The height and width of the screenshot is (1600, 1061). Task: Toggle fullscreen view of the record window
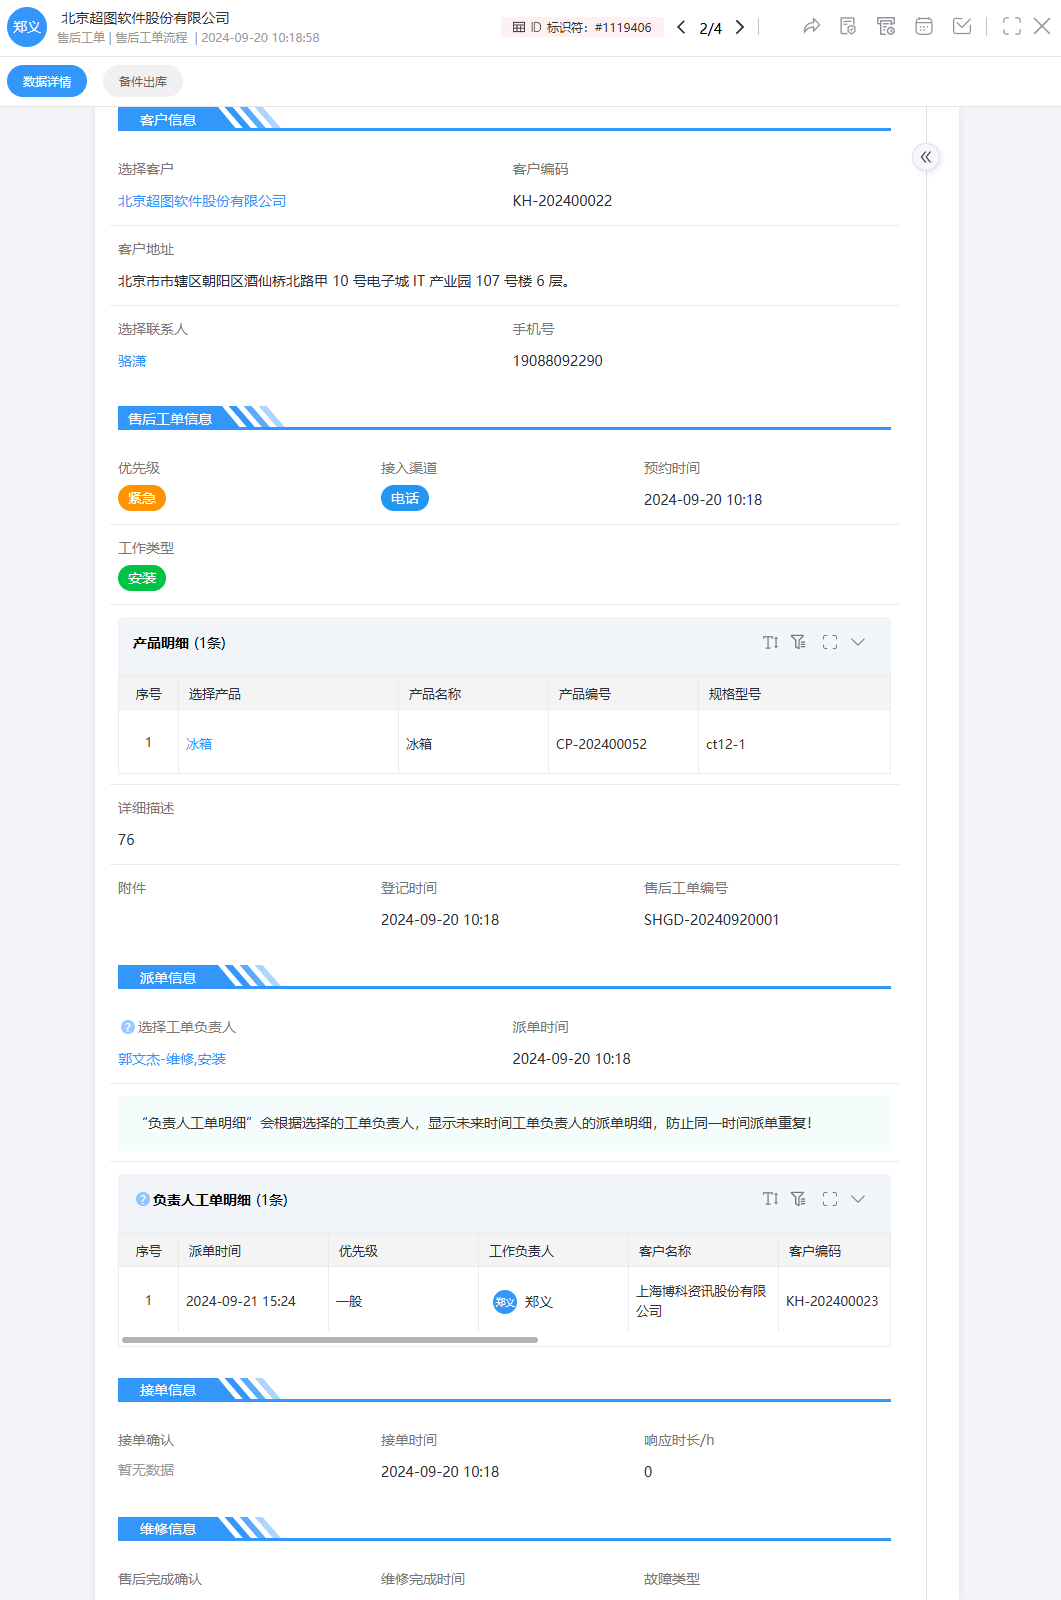[x=1012, y=27]
